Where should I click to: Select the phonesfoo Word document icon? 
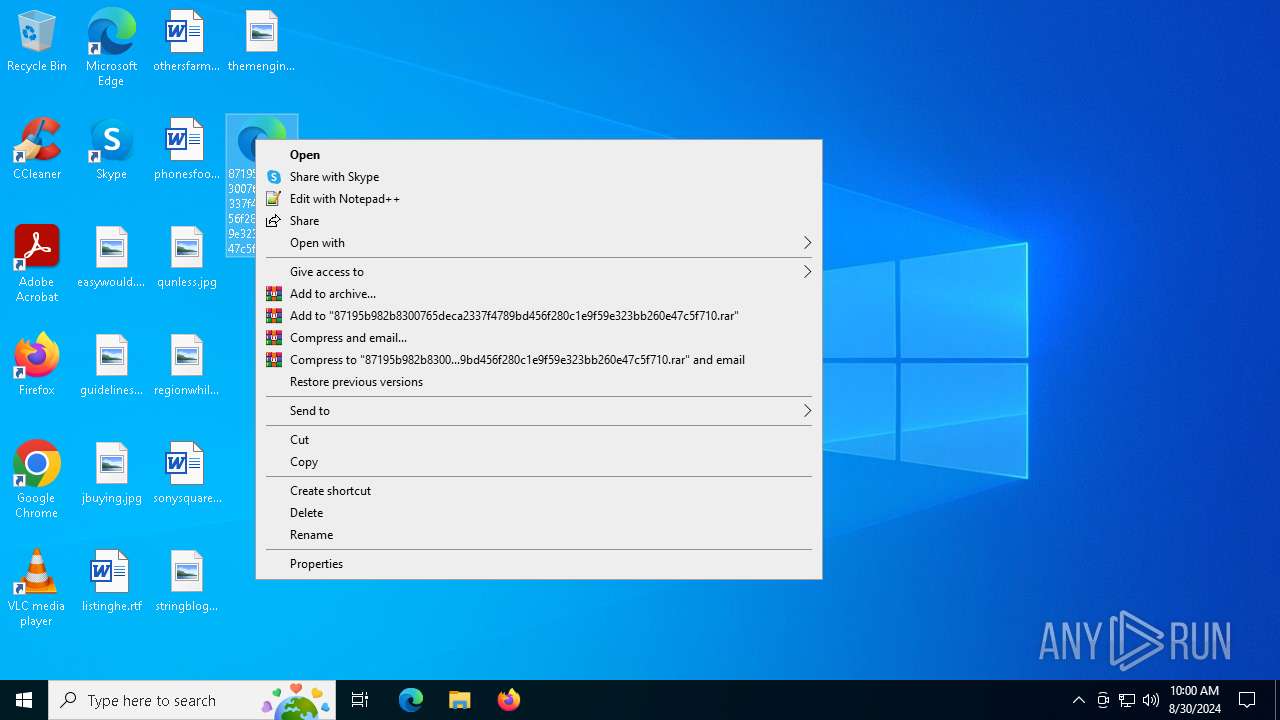(186, 150)
